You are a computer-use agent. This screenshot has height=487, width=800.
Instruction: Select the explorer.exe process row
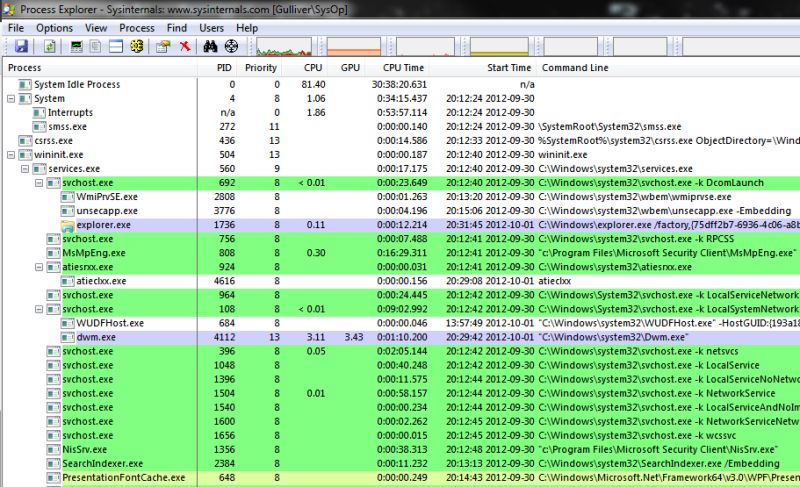tap(402, 225)
